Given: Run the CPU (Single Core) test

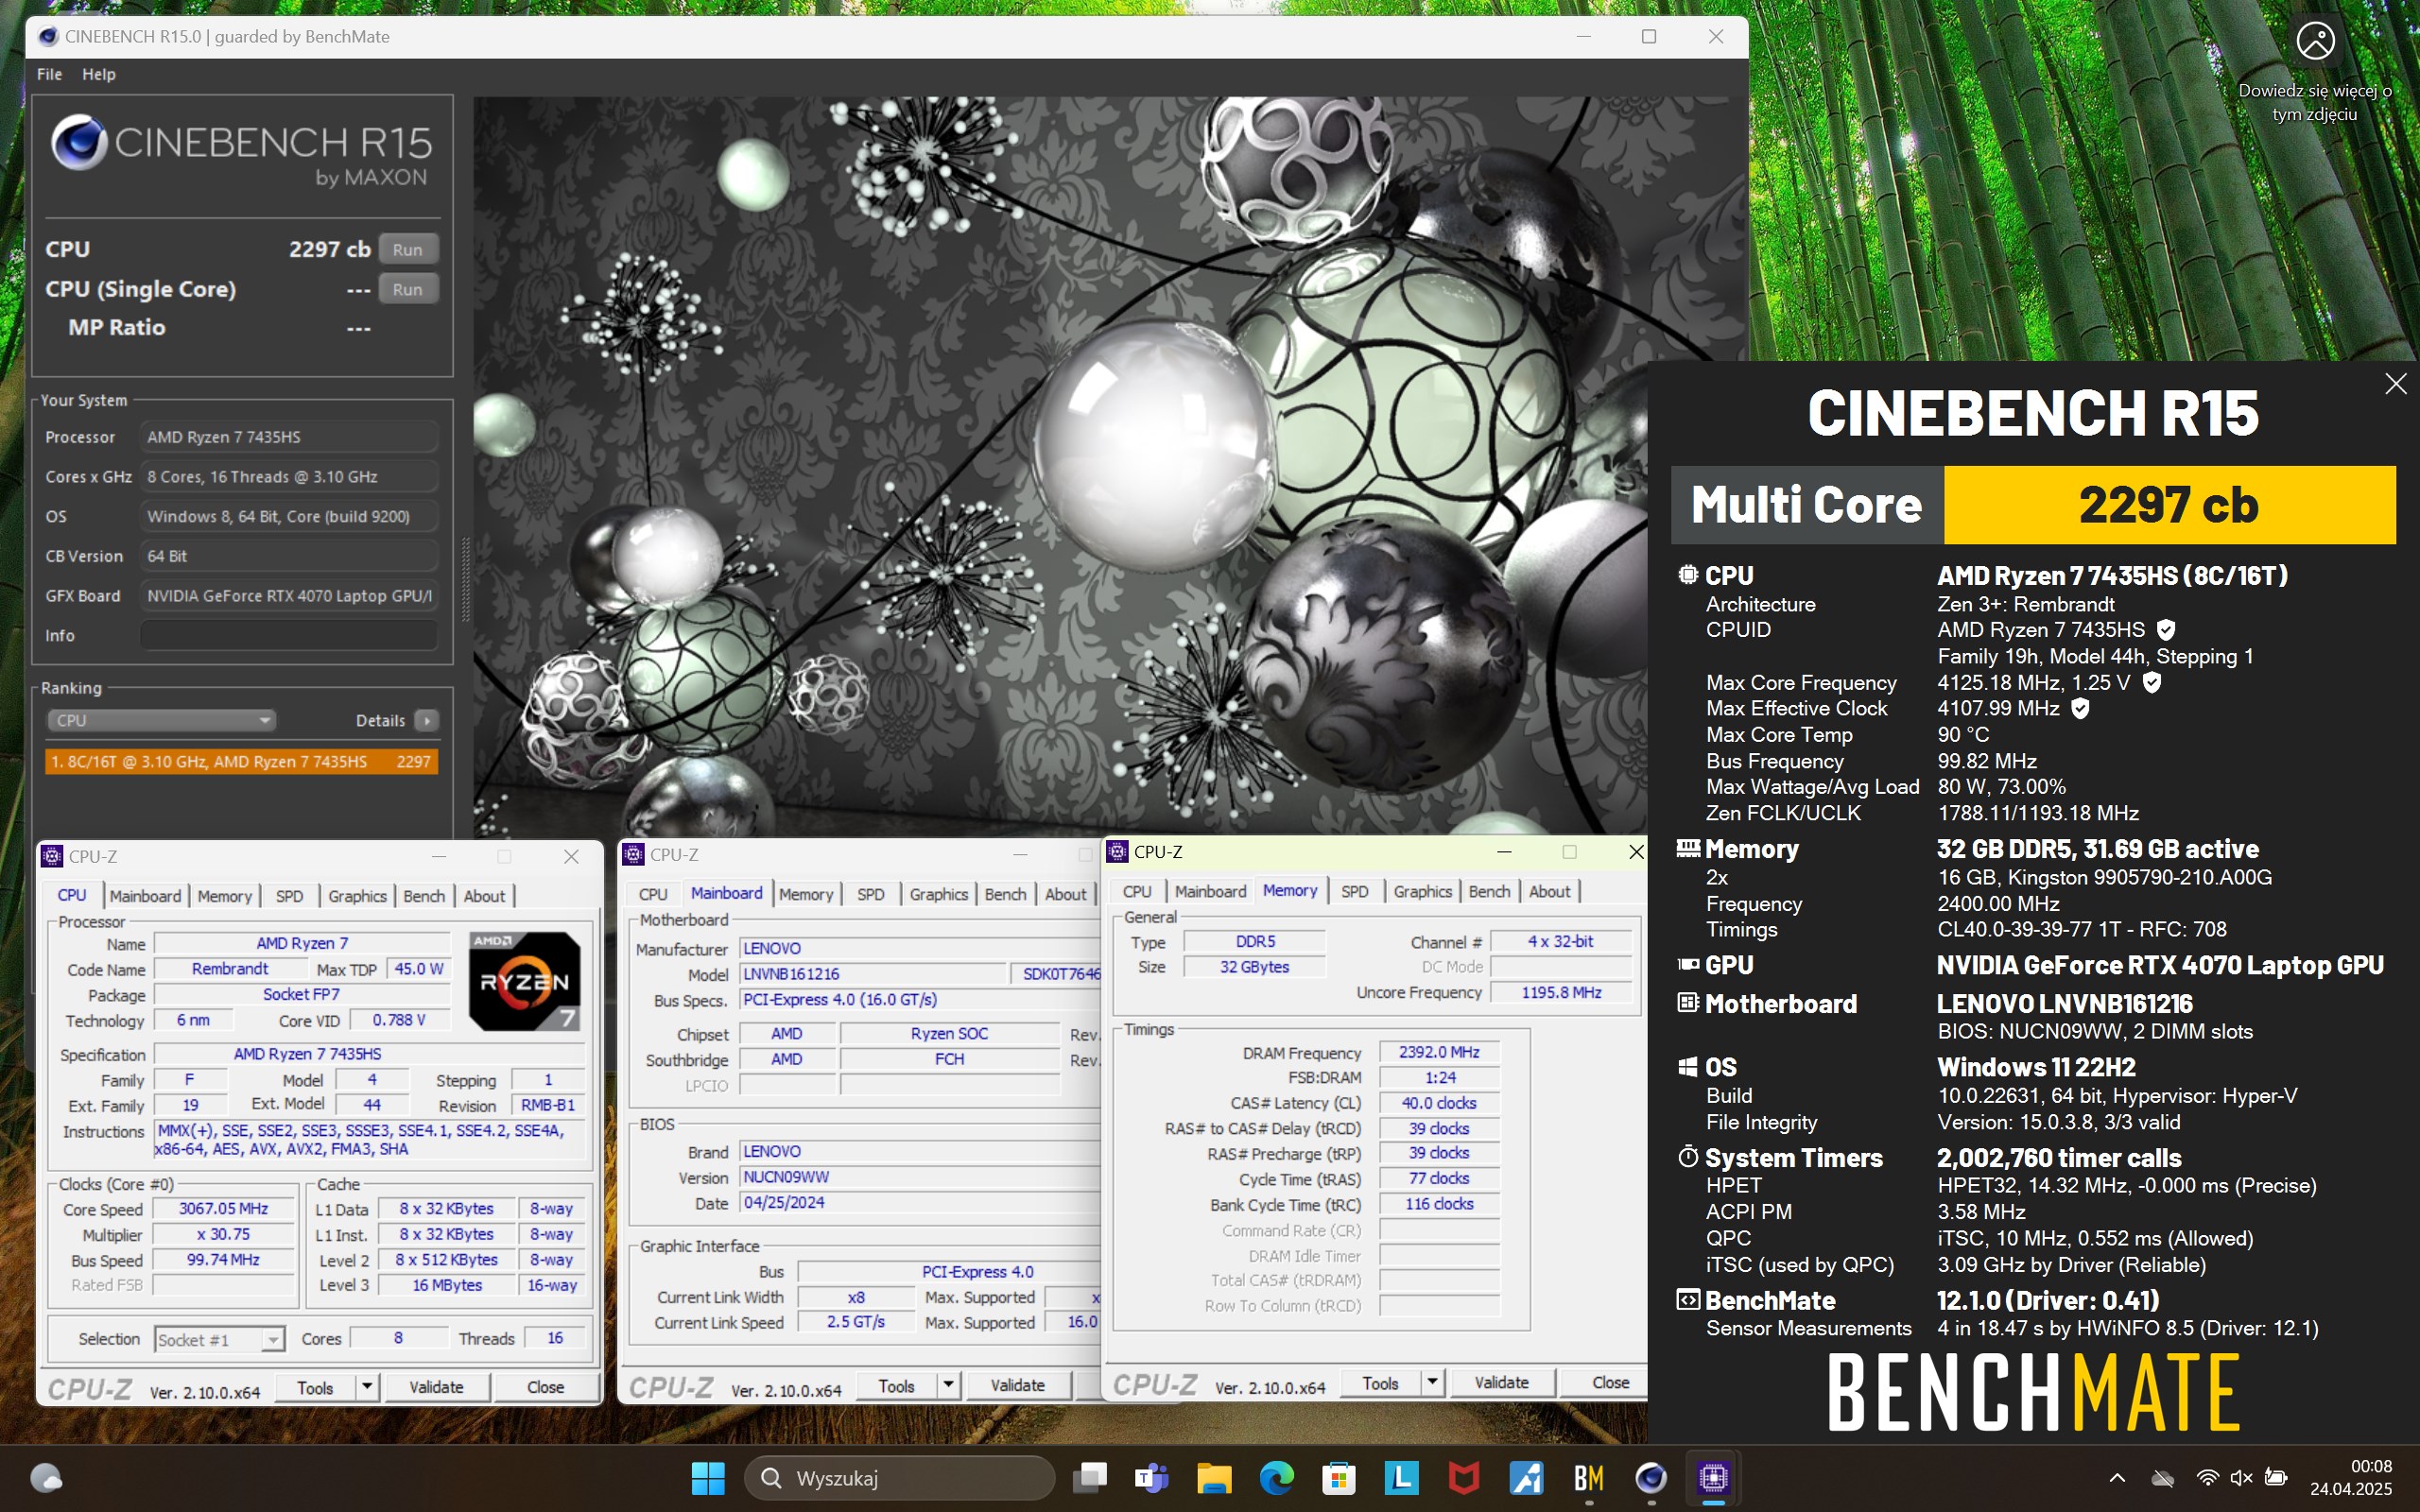Looking at the screenshot, I should (x=408, y=289).
